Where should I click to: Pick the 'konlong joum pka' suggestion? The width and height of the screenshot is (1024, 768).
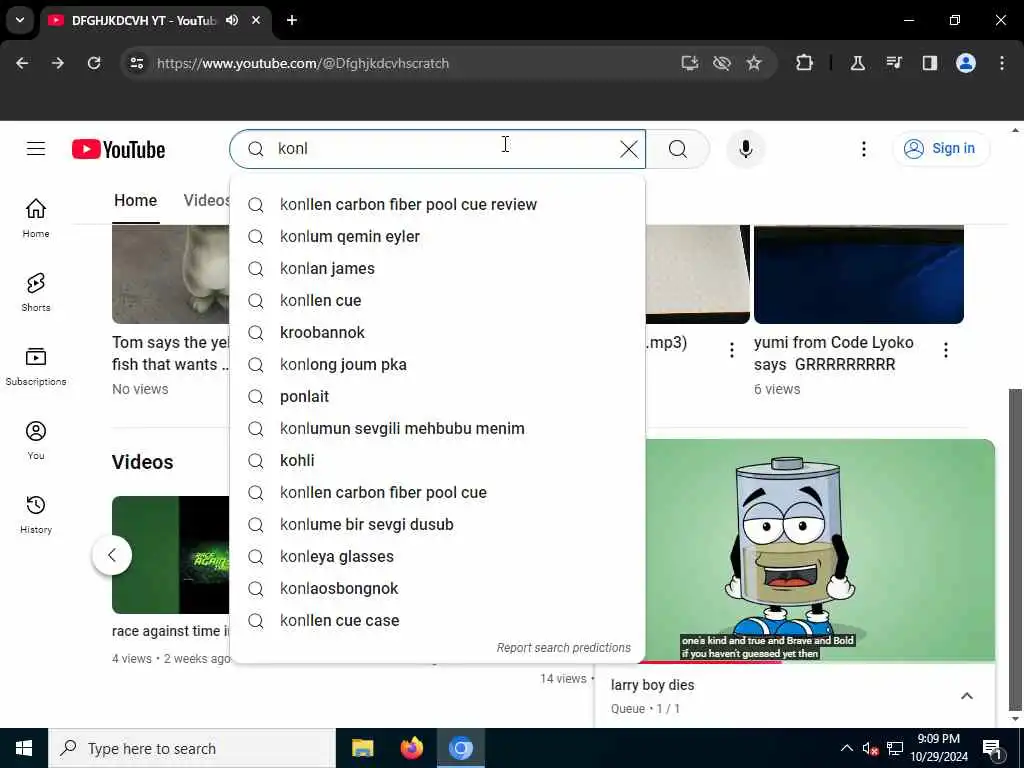438,364
